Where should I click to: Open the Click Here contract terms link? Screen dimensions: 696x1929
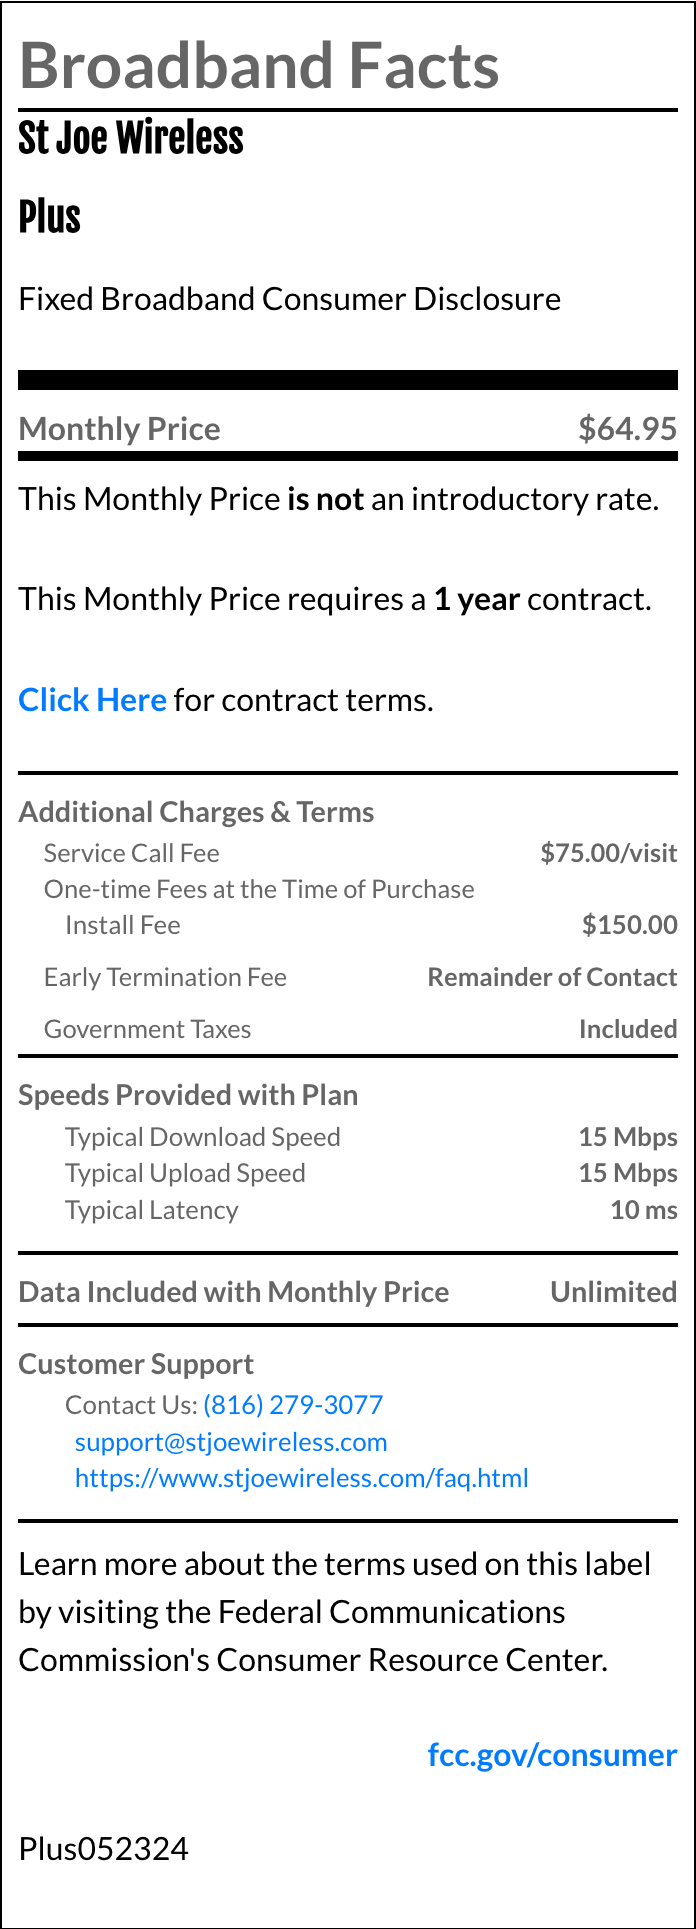point(92,700)
